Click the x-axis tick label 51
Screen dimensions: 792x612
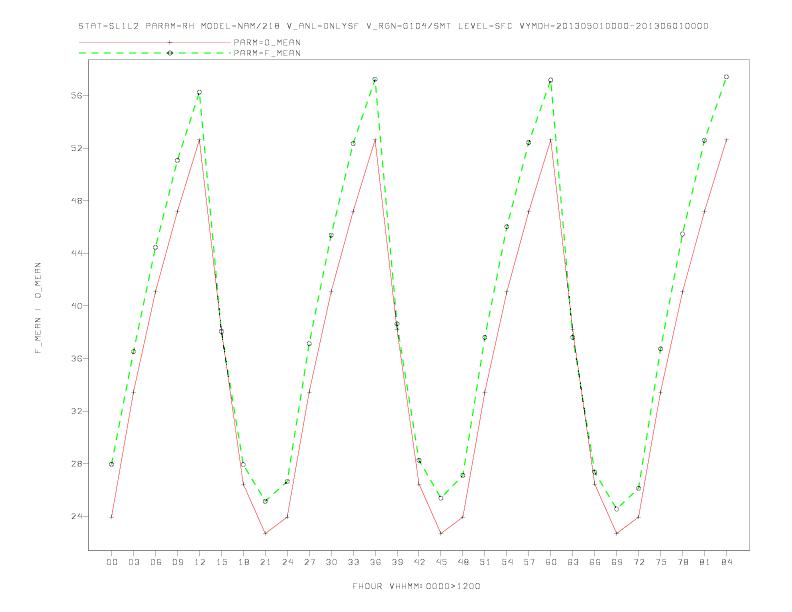pos(485,562)
